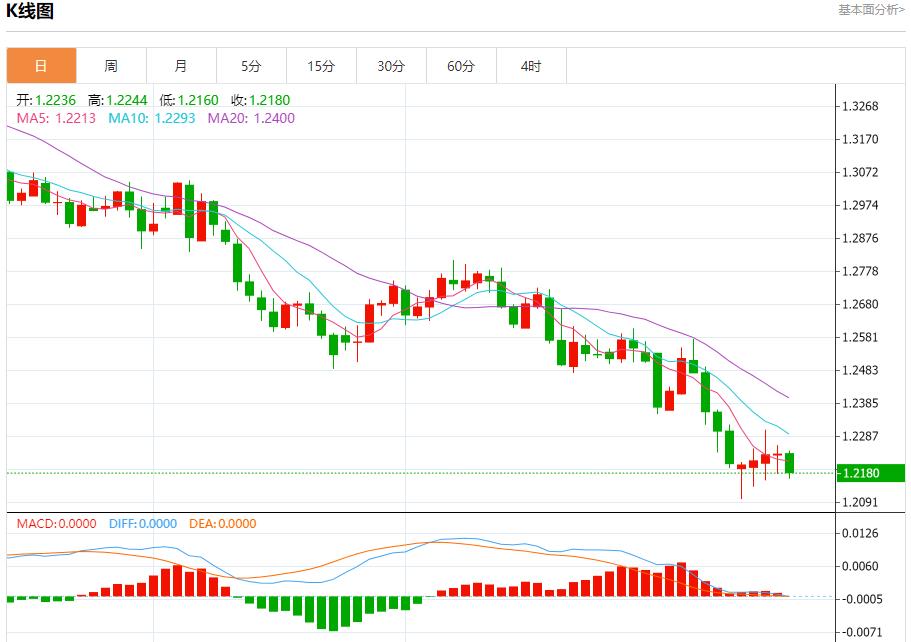Click the MACD value label
This screenshot has height=642, width=911.
point(56,523)
